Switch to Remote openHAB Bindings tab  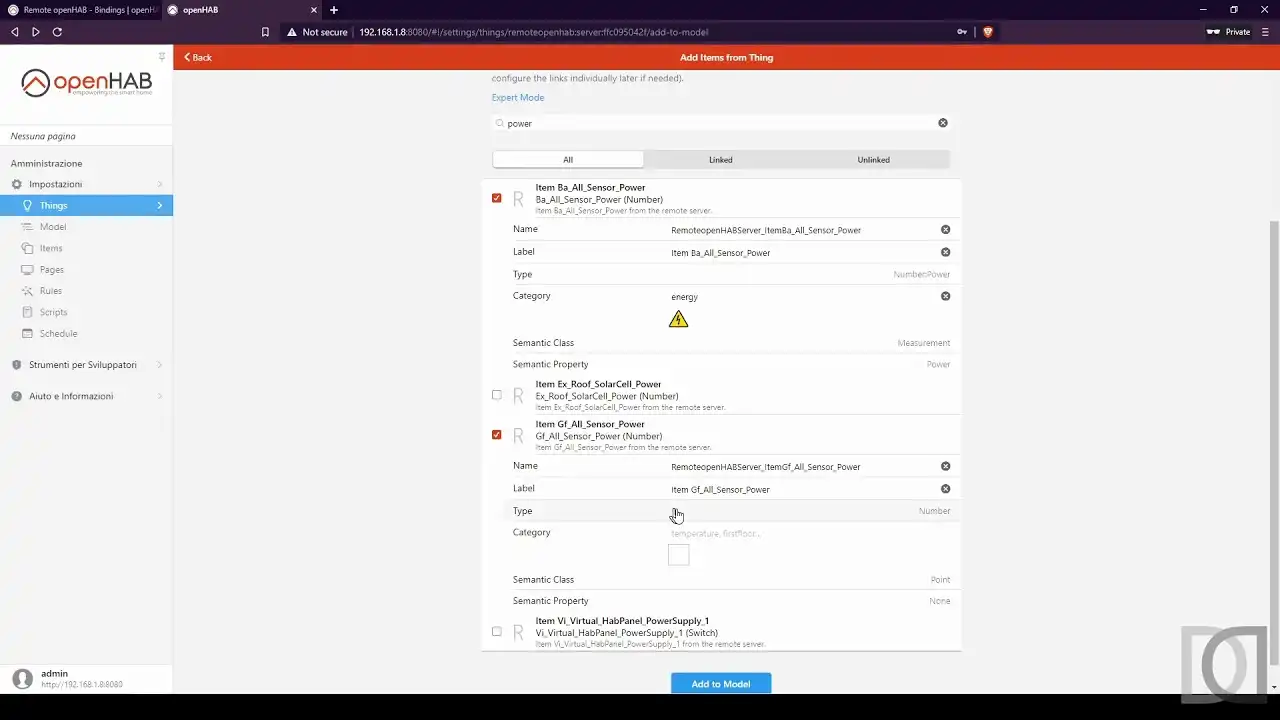[83, 10]
